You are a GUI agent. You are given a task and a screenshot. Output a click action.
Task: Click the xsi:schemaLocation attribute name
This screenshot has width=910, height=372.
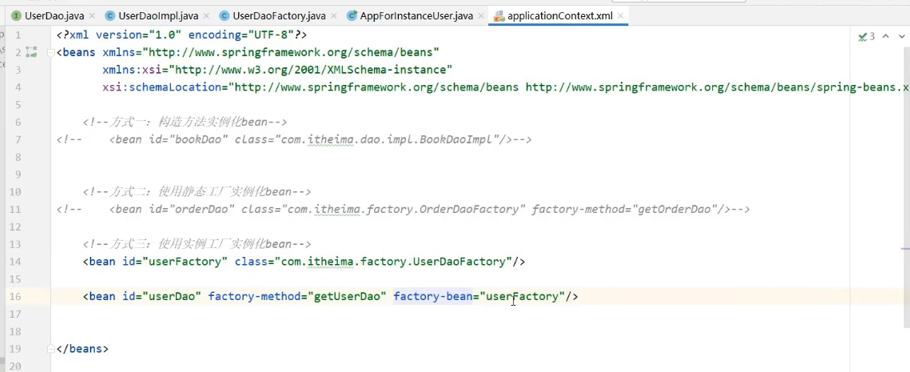[162, 88]
